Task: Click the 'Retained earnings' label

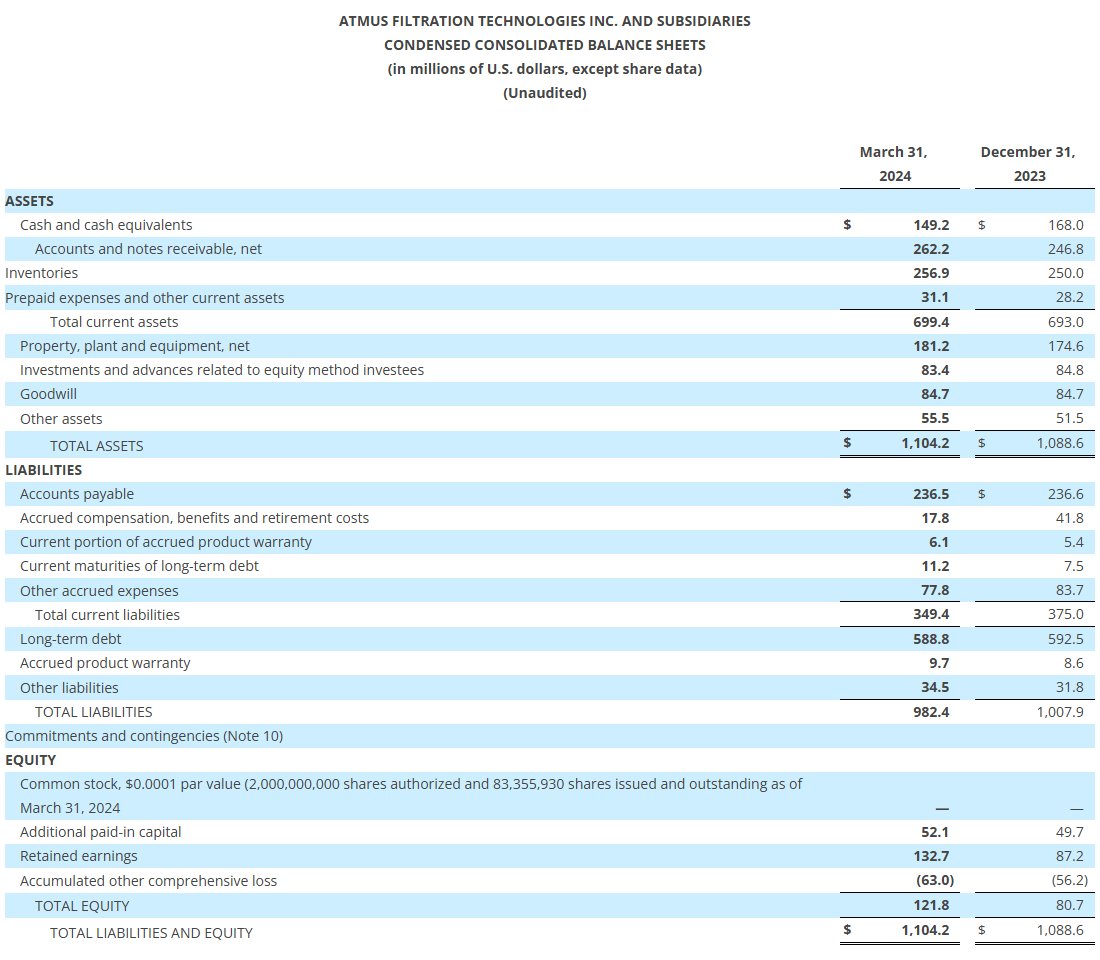Action: pos(79,856)
